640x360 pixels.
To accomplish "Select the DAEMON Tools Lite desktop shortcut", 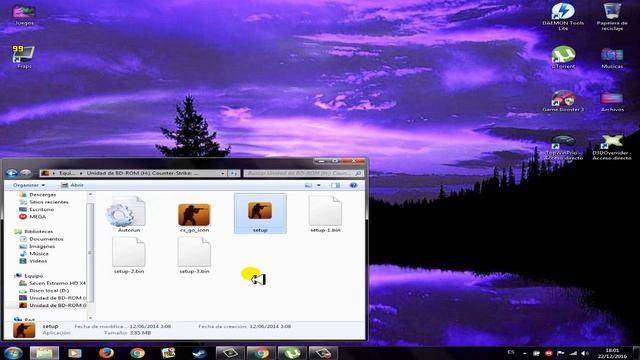I will [563, 17].
